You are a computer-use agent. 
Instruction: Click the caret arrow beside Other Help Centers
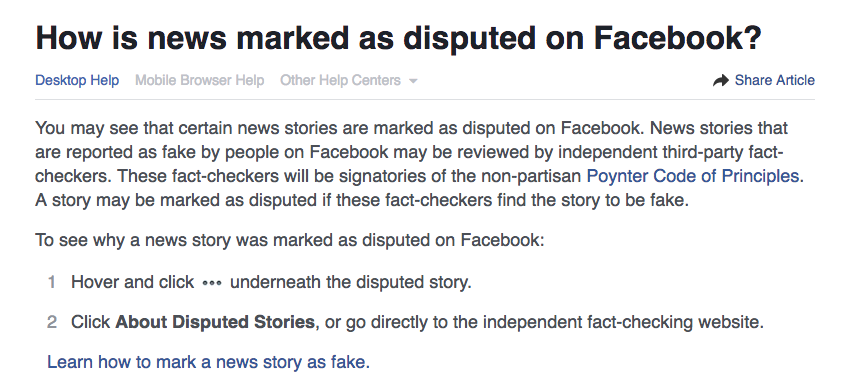pos(413,81)
